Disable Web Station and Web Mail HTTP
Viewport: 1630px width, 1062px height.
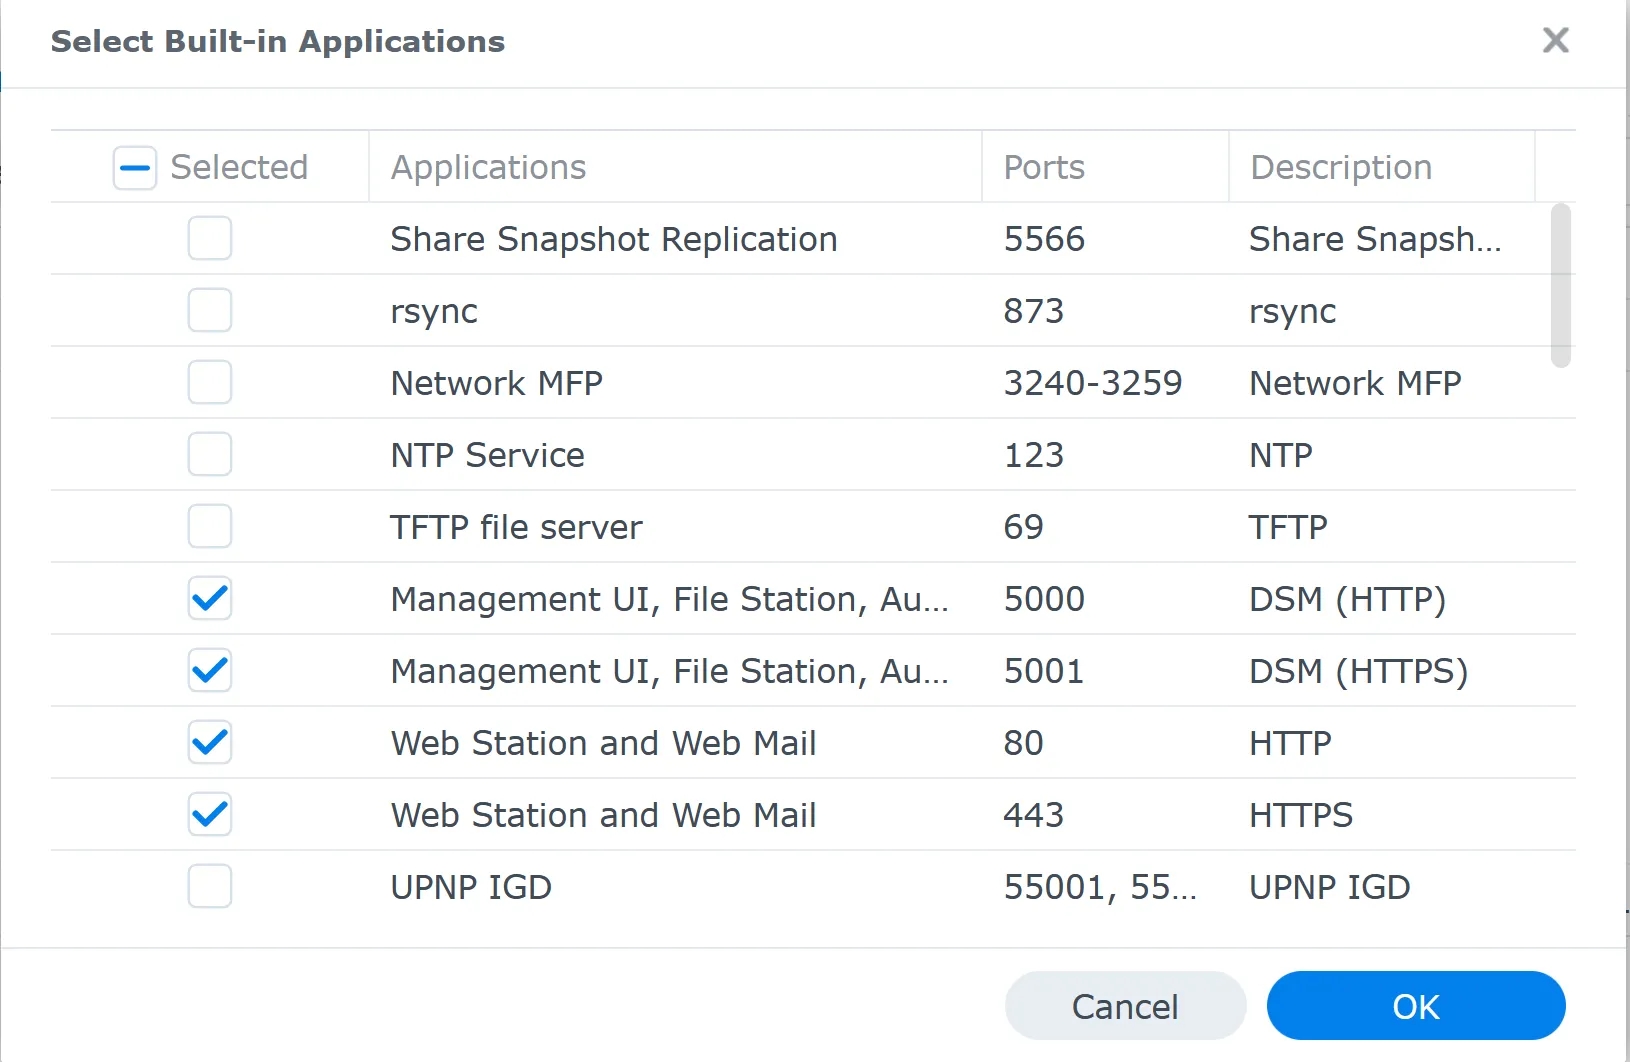[x=209, y=742]
